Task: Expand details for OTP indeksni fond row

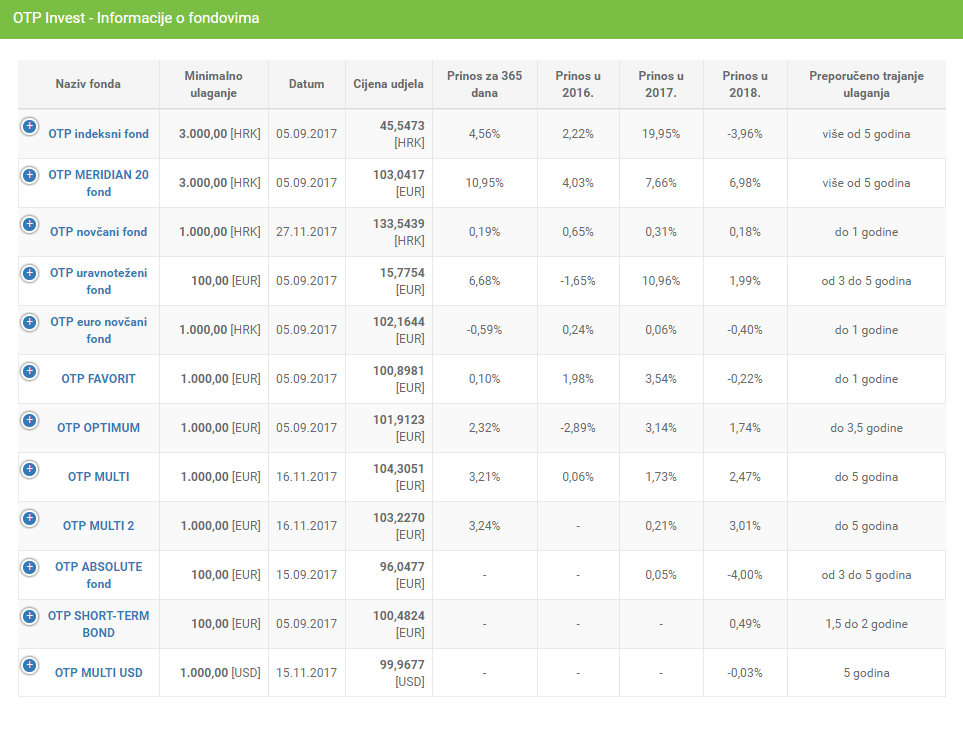Action: [x=29, y=127]
